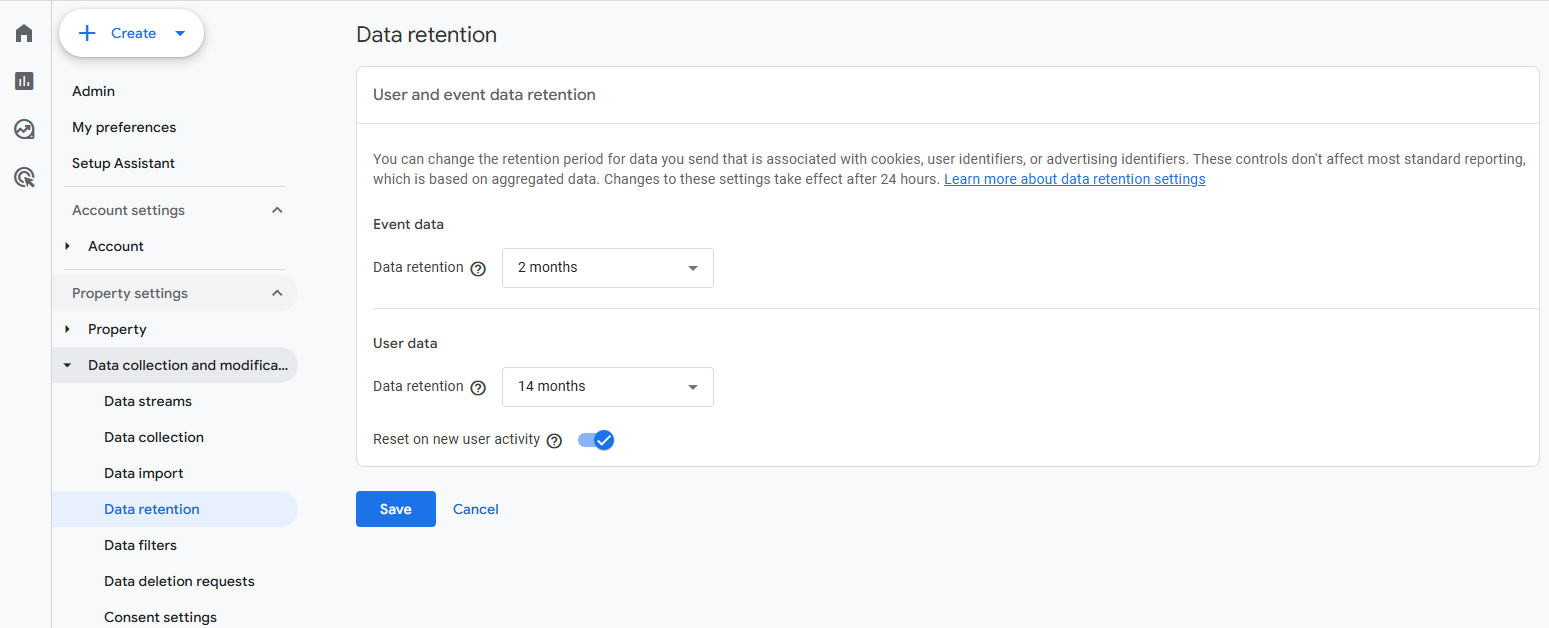
Task: Click the Save button
Action: [x=396, y=509]
